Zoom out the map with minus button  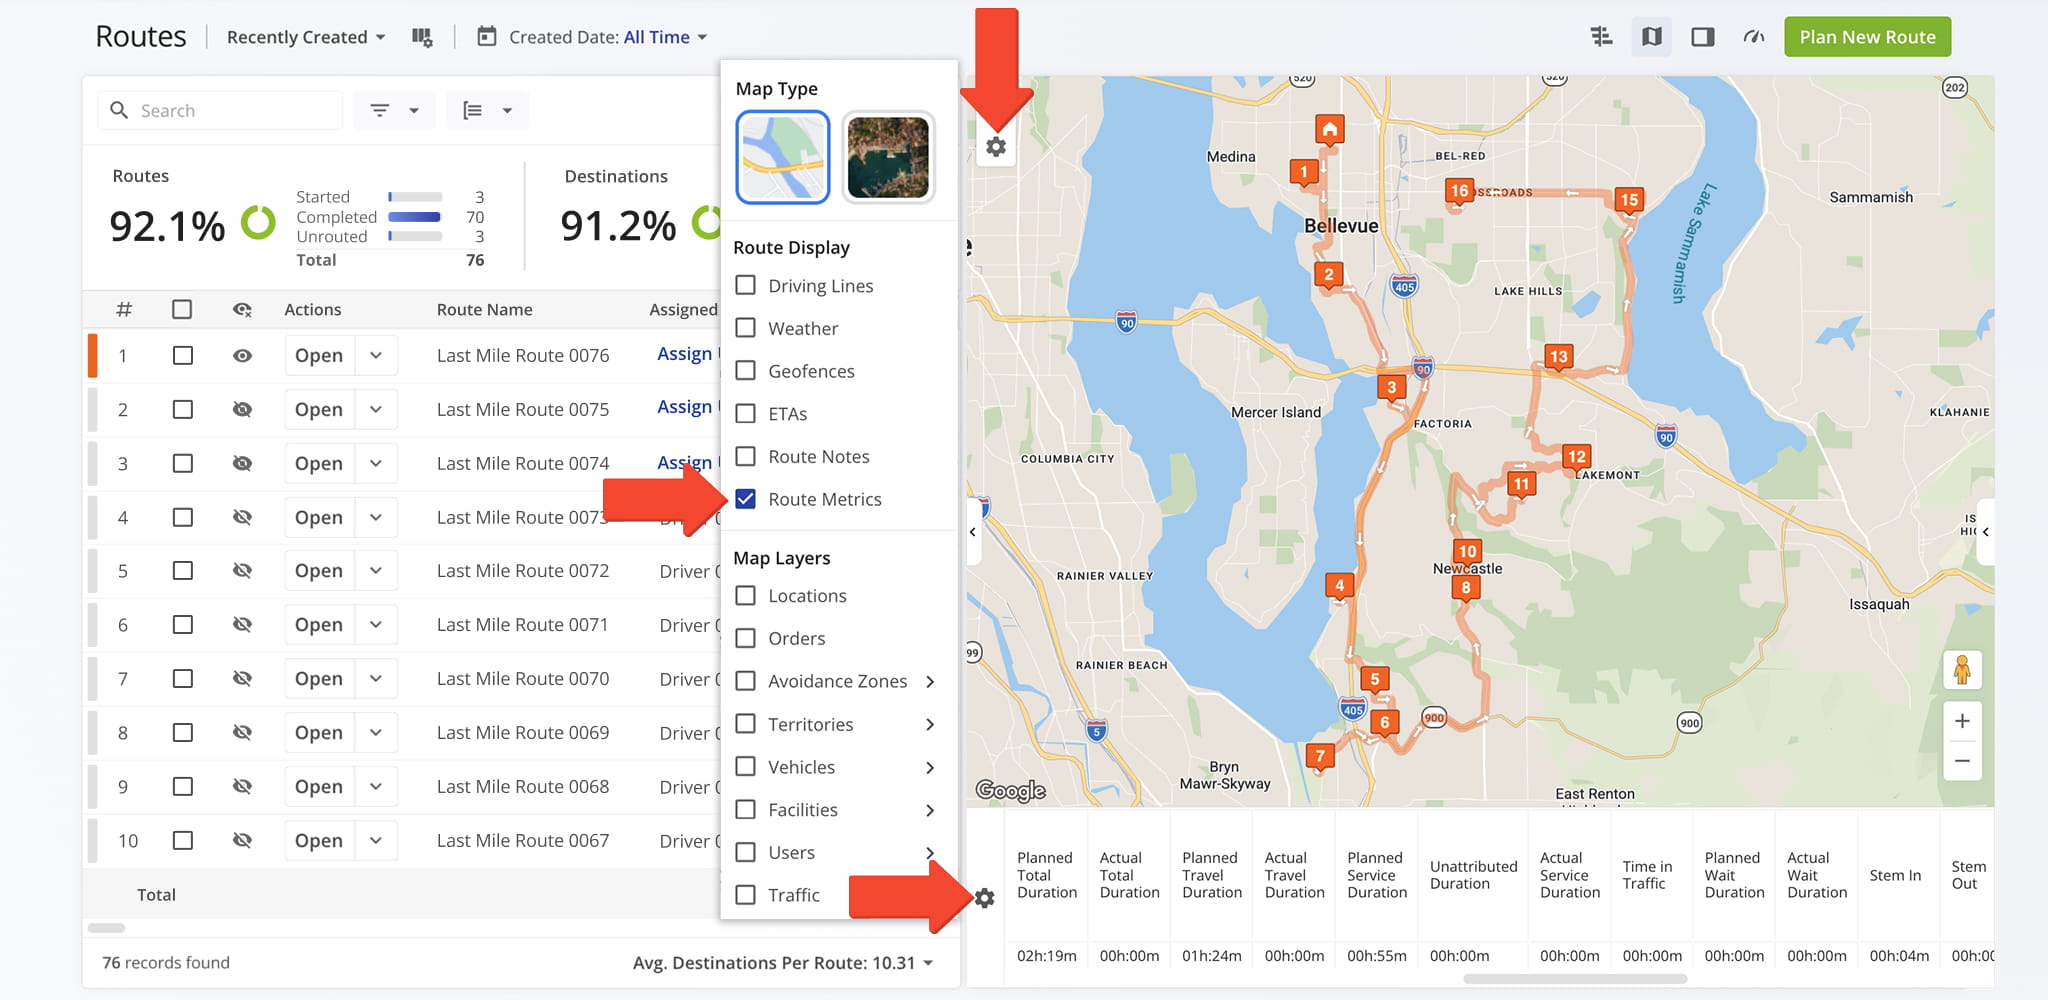1962,761
